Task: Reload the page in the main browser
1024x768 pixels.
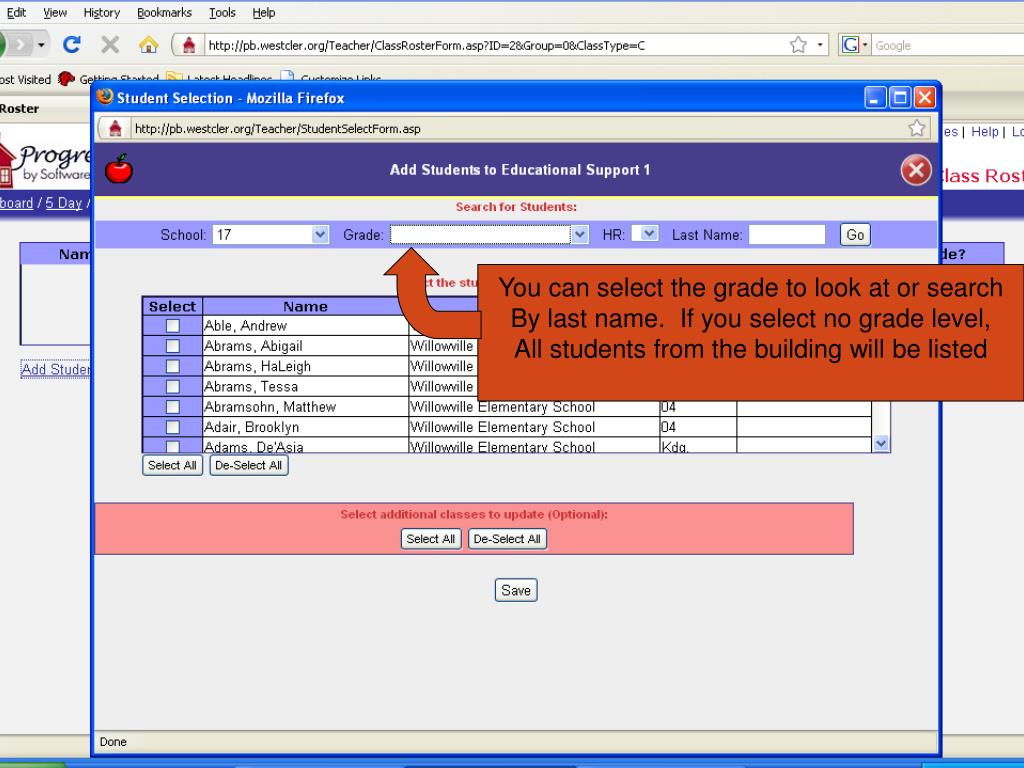Action: [71, 44]
